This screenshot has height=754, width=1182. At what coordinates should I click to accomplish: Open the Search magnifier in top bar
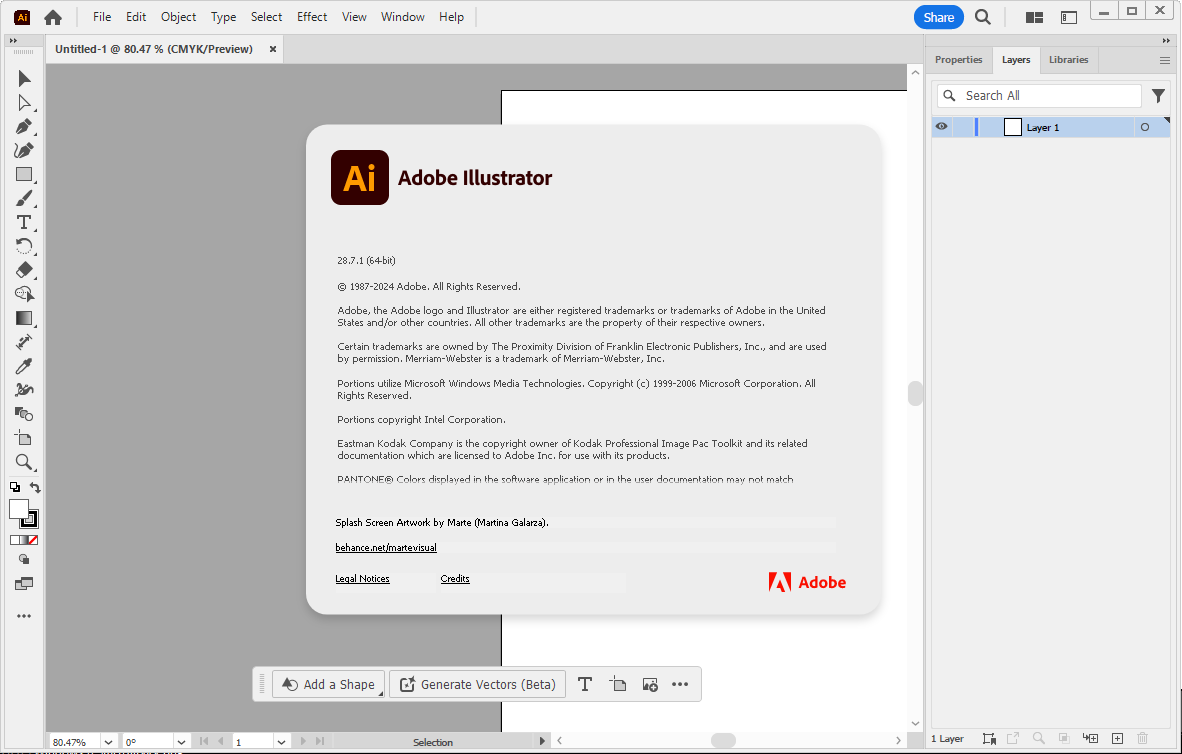pyautogui.click(x=982, y=17)
